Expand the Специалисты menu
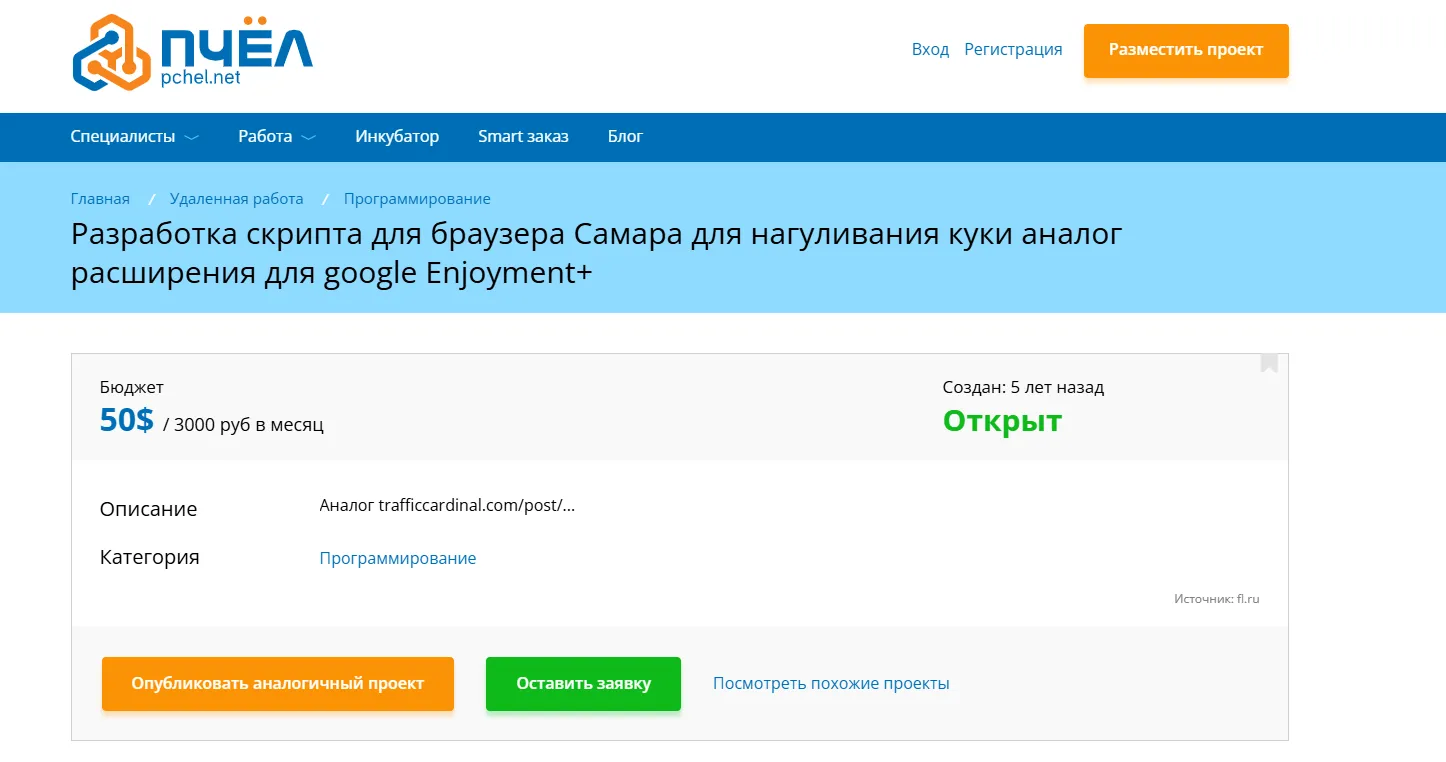Viewport: 1446px width, 762px height. coord(134,137)
